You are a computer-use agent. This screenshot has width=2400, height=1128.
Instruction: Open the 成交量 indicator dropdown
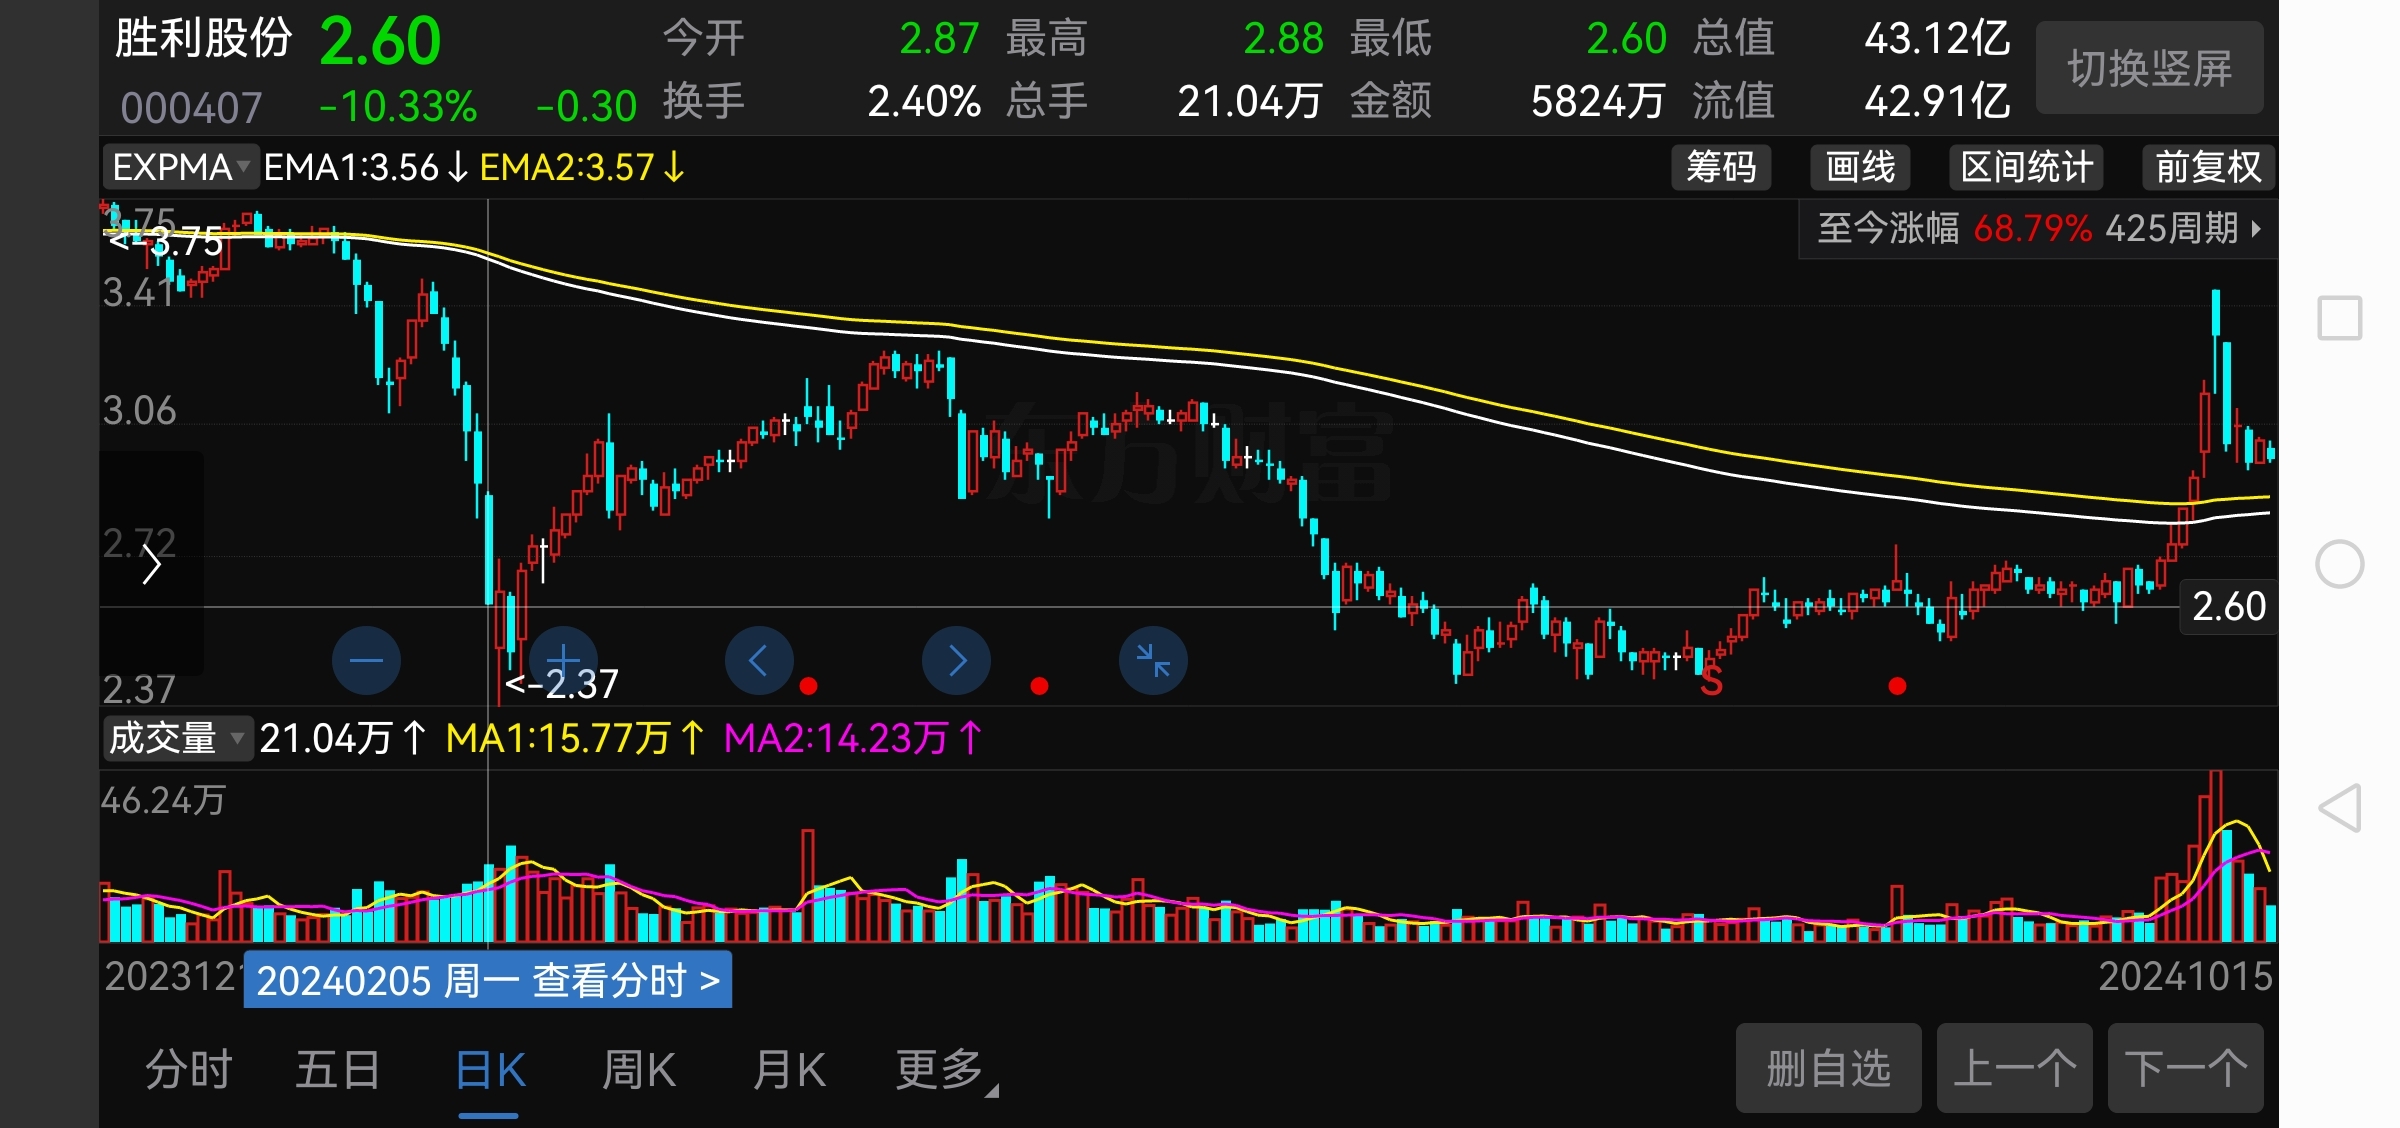176,738
